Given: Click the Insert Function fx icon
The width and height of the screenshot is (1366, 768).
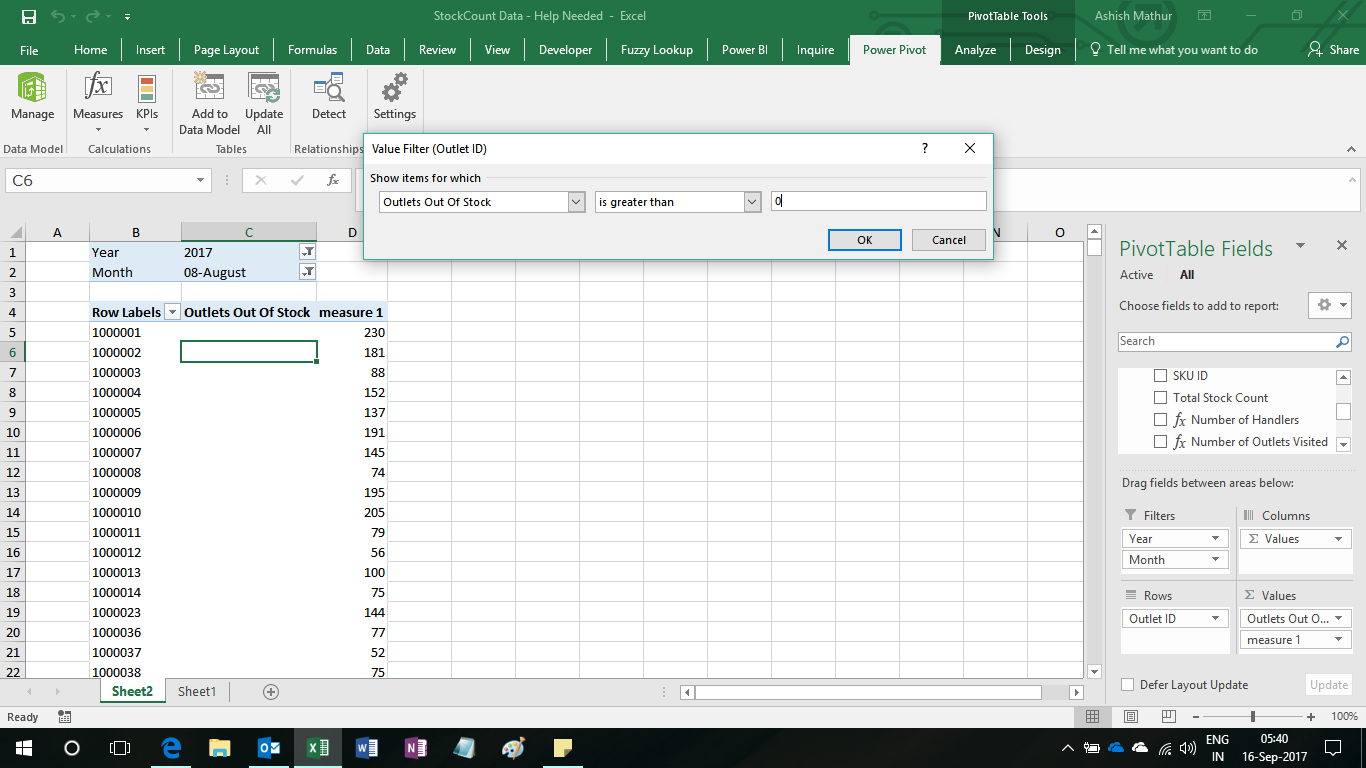Looking at the screenshot, I should click(333, 181).
